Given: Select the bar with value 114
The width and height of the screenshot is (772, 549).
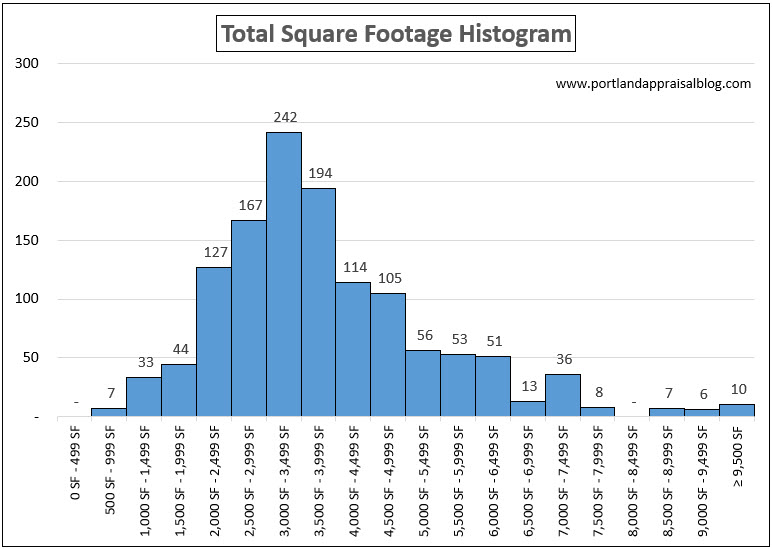Looking at the screenshot, I should pos(353,349).
